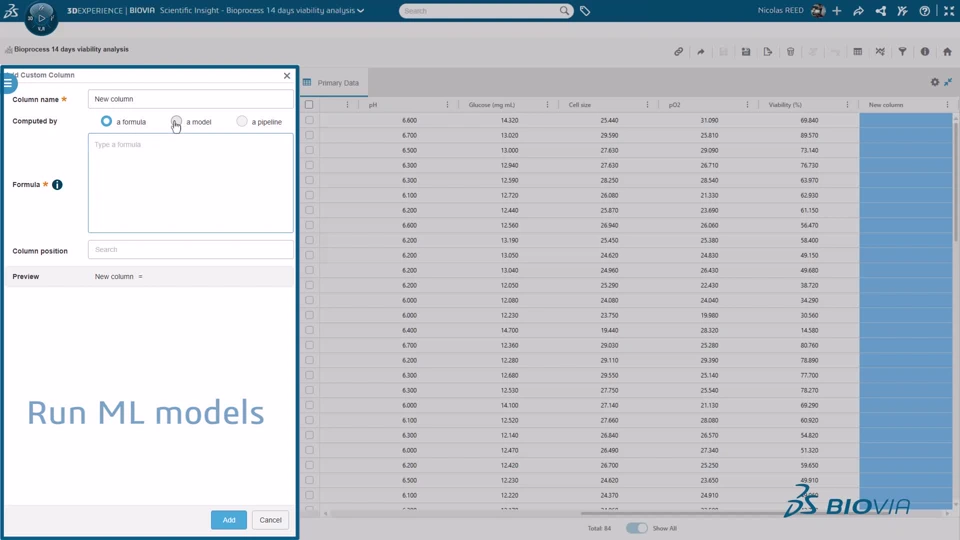Screen dimensions: 960x540
Task: Check the row checkbox for Viability 76.730
Action: [x=309, y=165]
